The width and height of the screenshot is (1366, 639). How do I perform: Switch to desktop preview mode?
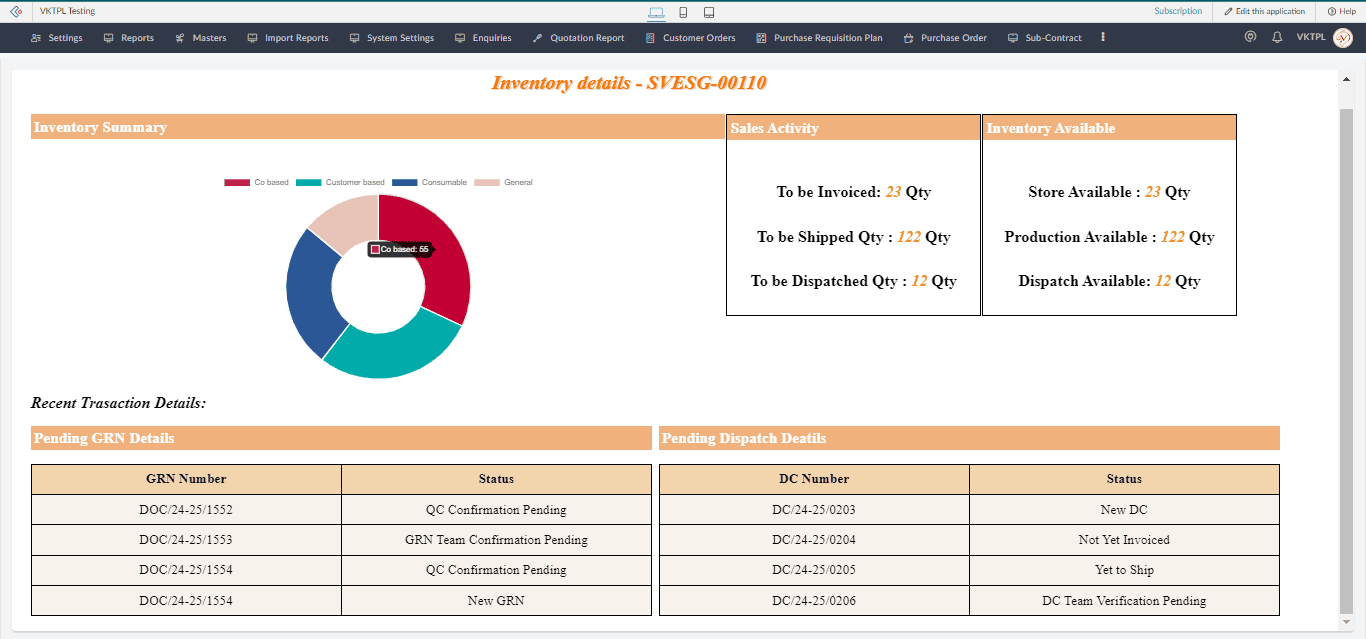655,10
